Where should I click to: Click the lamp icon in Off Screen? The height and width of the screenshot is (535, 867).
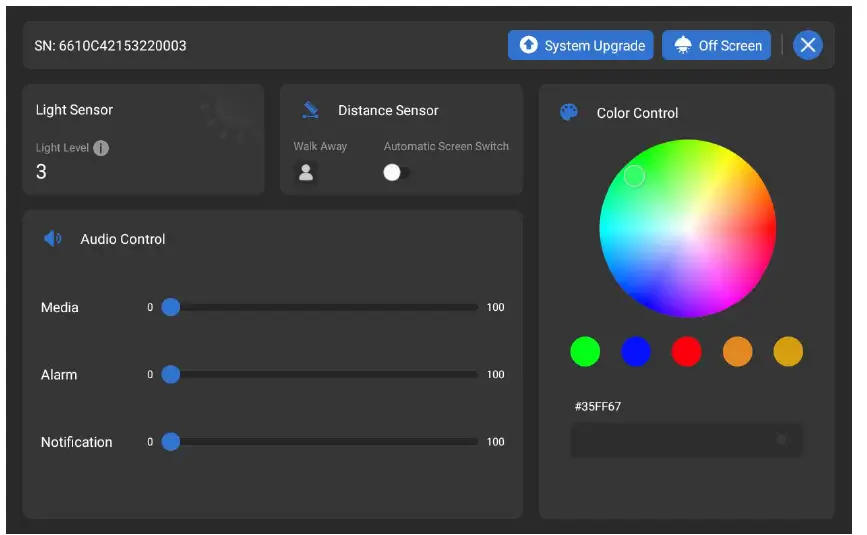(683, 45)
